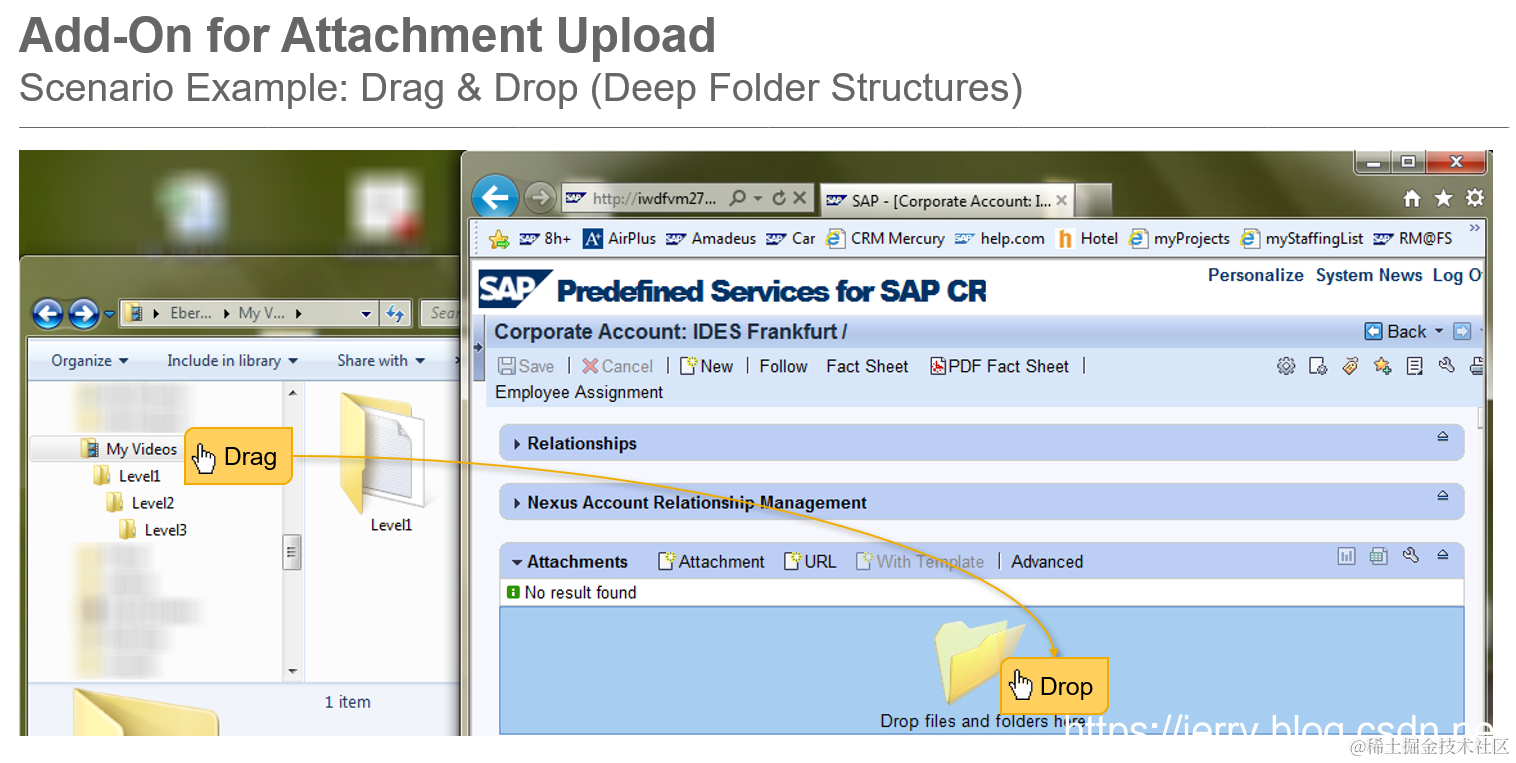The image size is (1516, 763).
Task: Close the SAP Corporate Account browser tab
Action: (1062, 200)
